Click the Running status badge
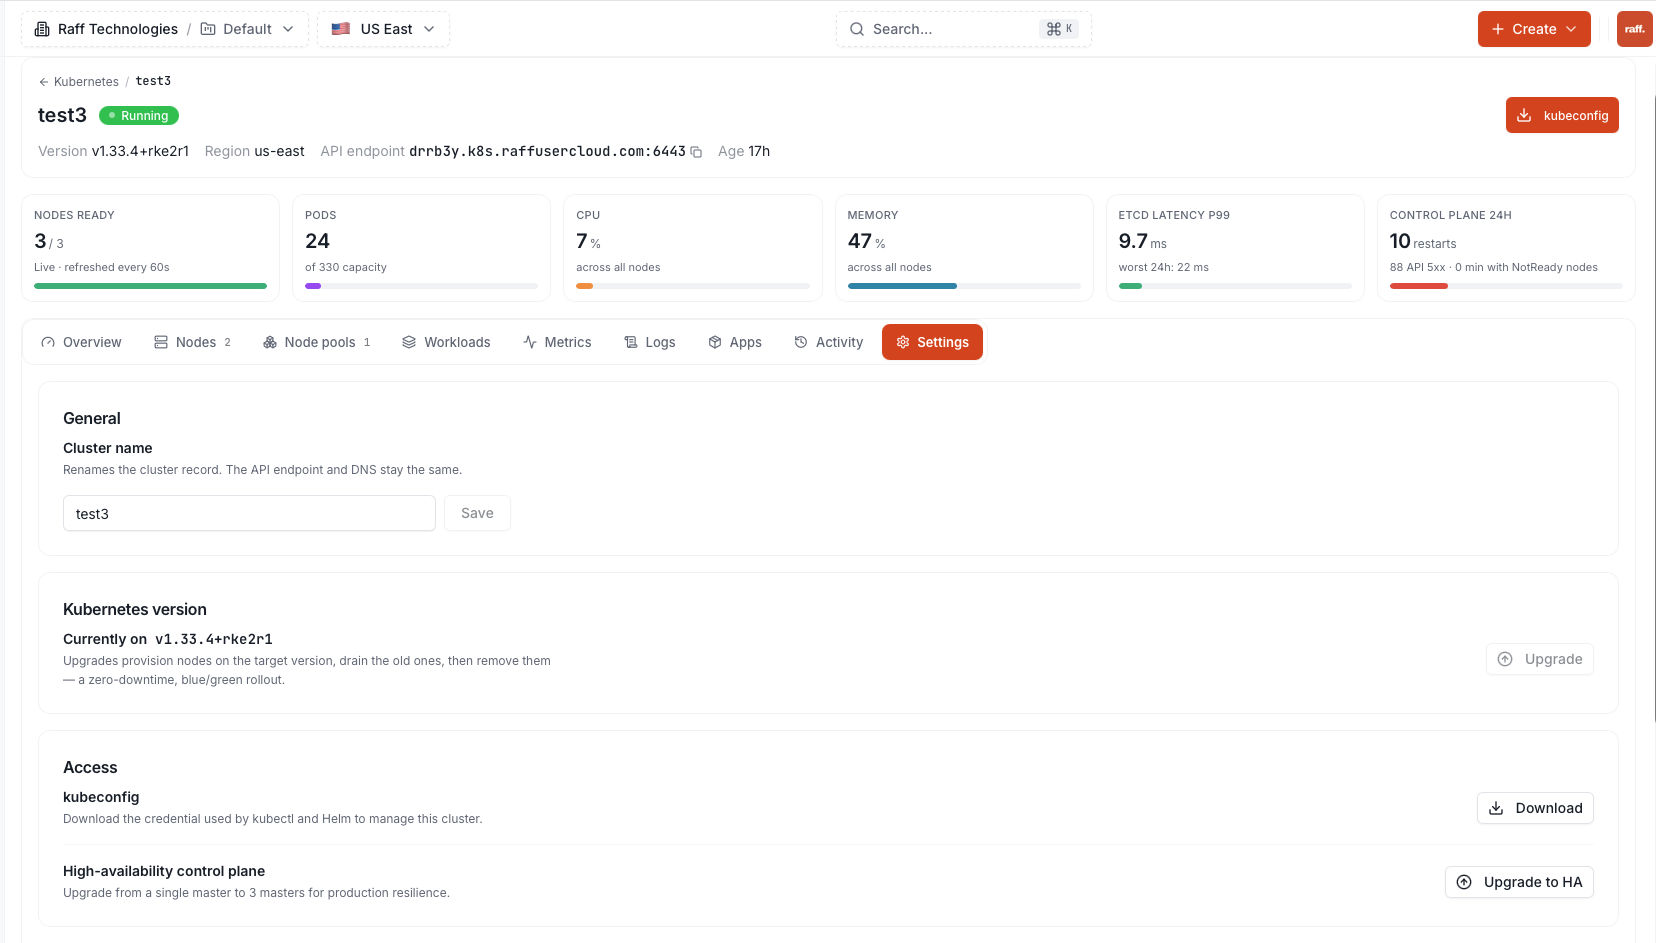The image size is (1656, 943). (139, 116)
